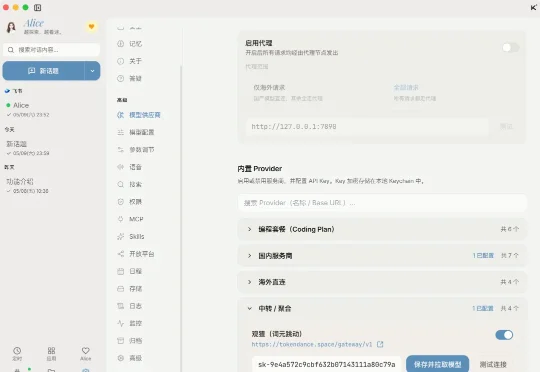Open the external link icon beside tokendance URL
Image resolution: width=540 pixels, height=372 pixels.
[x=380, y=344]
